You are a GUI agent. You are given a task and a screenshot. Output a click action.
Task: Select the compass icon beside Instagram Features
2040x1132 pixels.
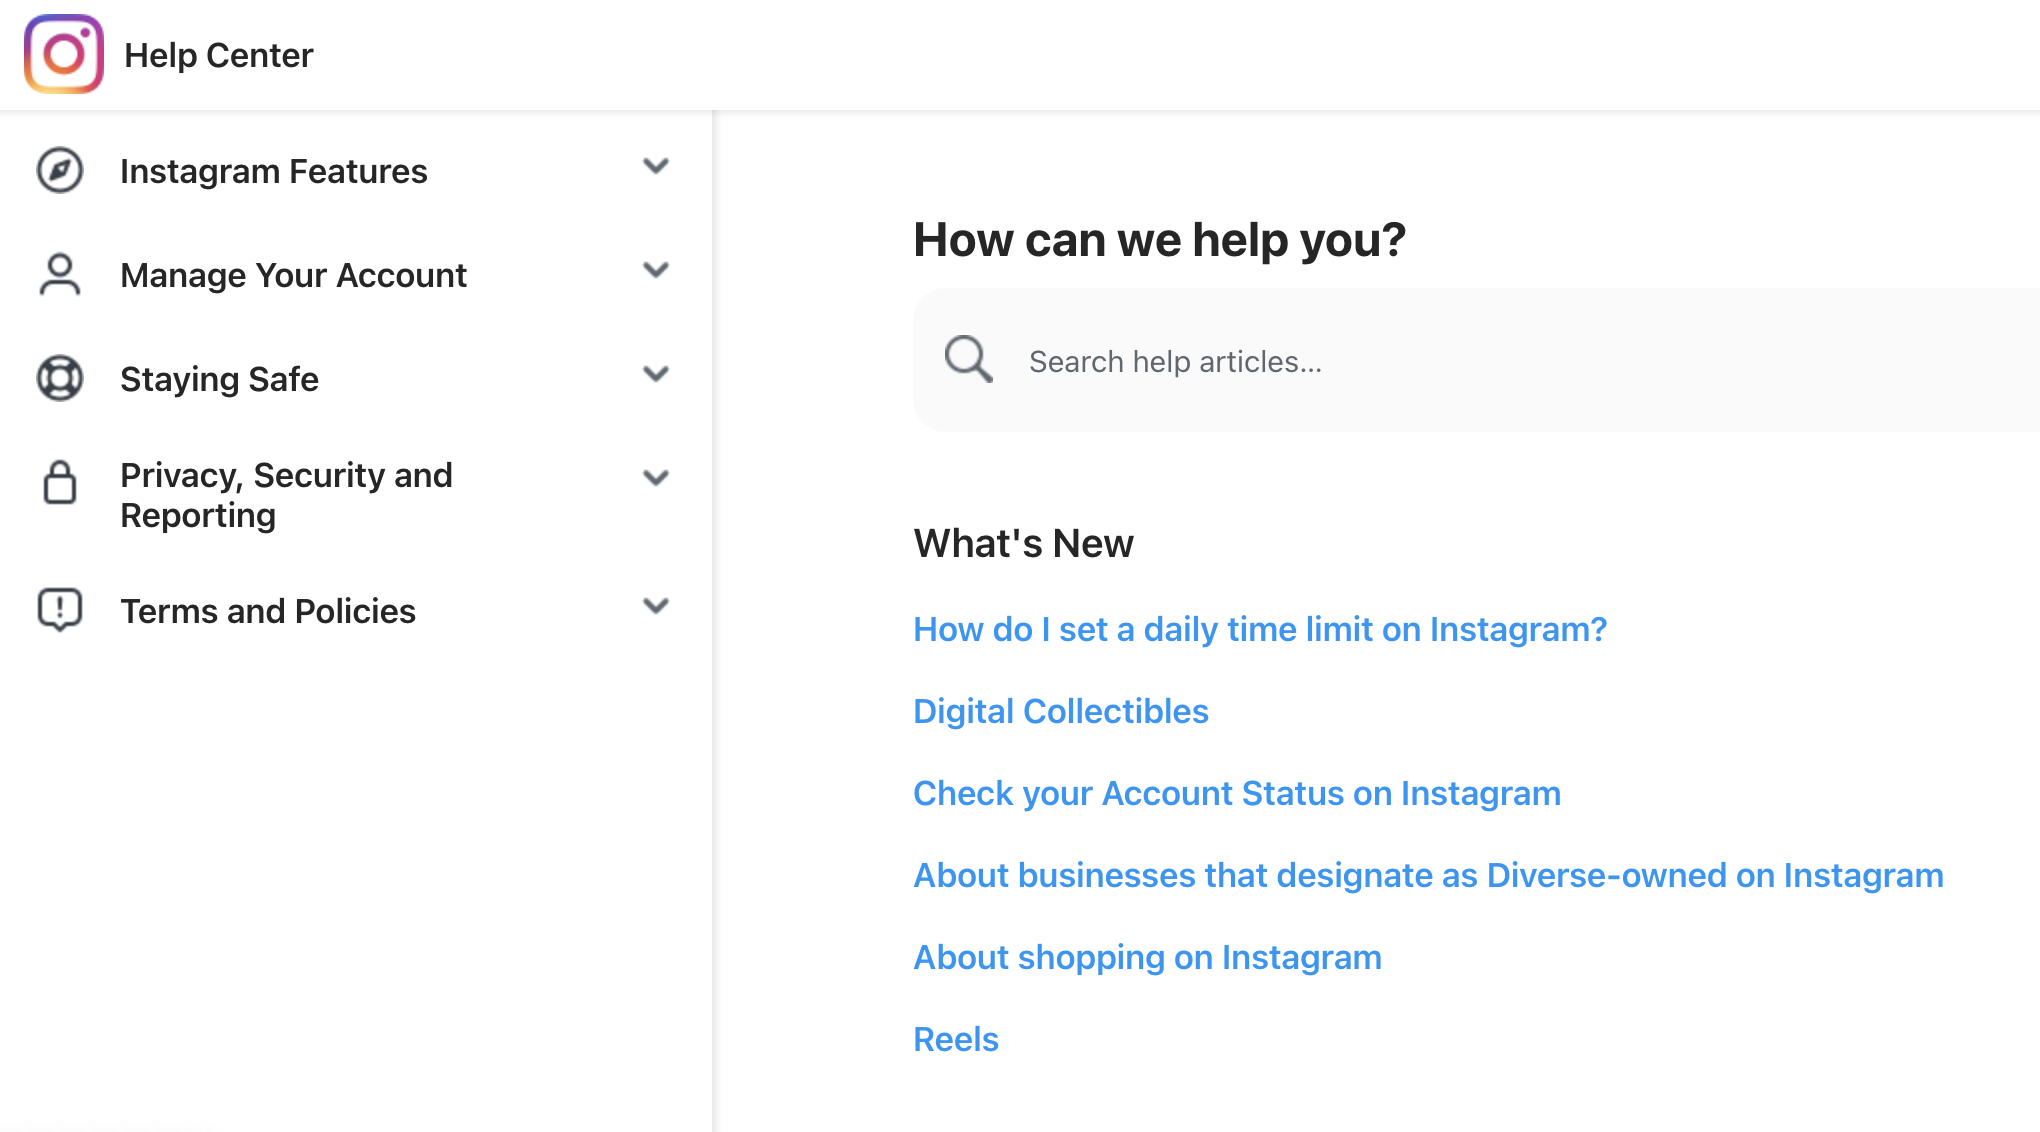pos(59,171)
